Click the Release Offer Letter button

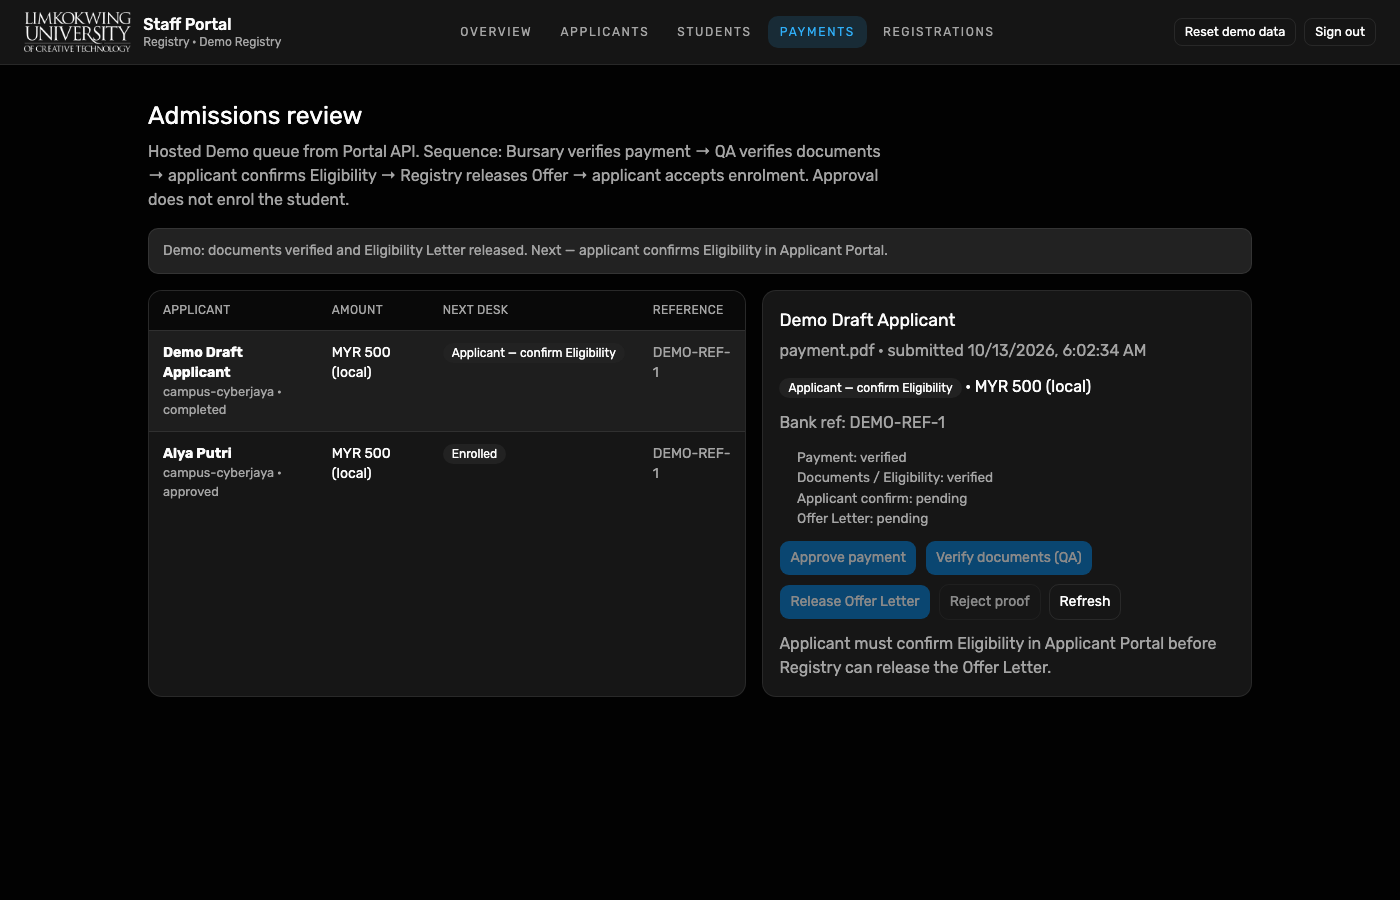click(855, 602)
